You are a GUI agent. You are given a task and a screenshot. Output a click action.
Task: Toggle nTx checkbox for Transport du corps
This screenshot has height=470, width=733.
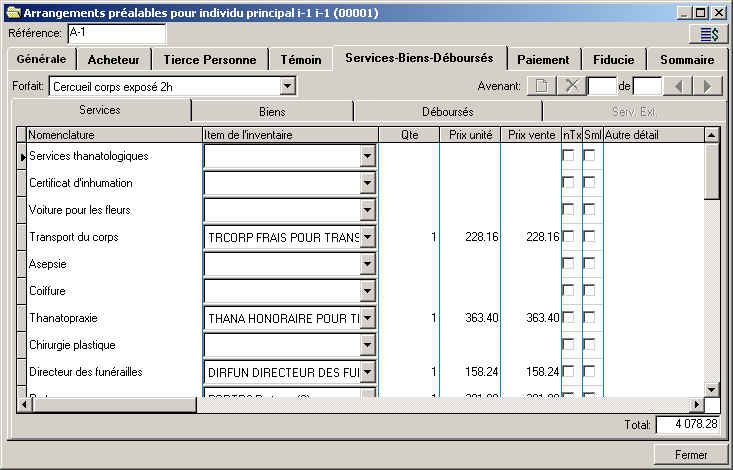click(x=568, y=236)
